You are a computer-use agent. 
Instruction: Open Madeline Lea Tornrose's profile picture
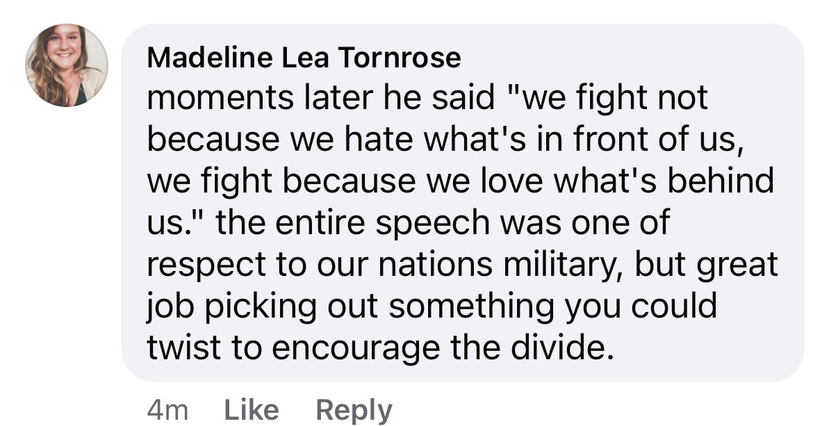67,65
